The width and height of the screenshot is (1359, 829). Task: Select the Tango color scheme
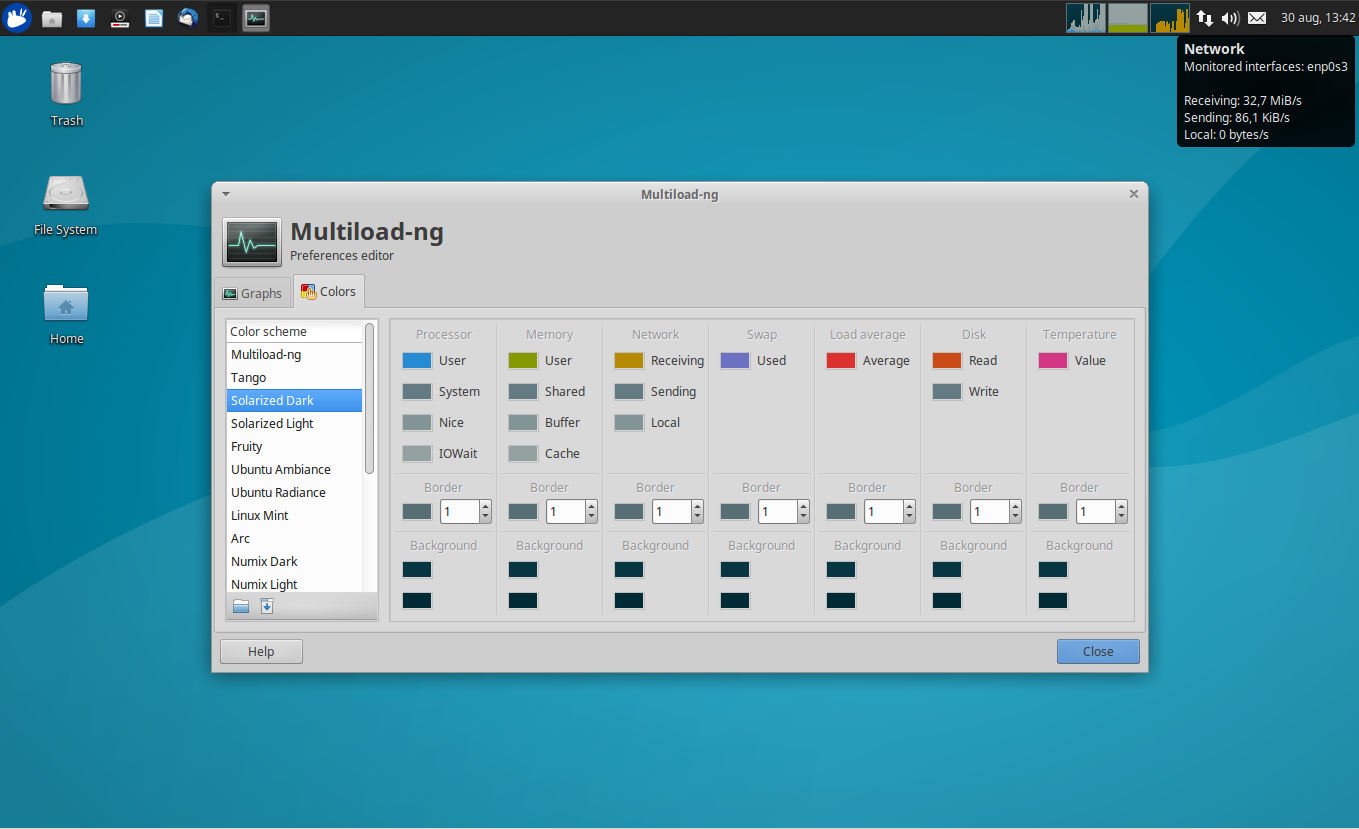coord(294,377)
